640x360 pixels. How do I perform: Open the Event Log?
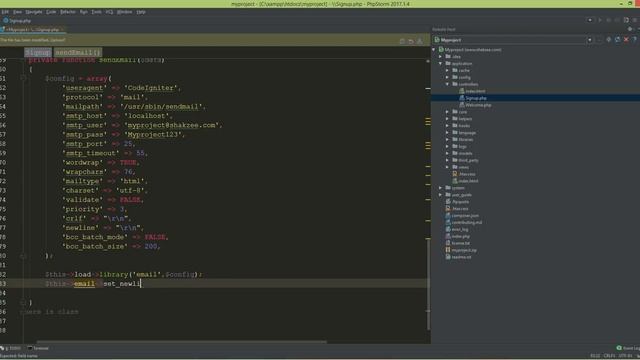point(628,348)
